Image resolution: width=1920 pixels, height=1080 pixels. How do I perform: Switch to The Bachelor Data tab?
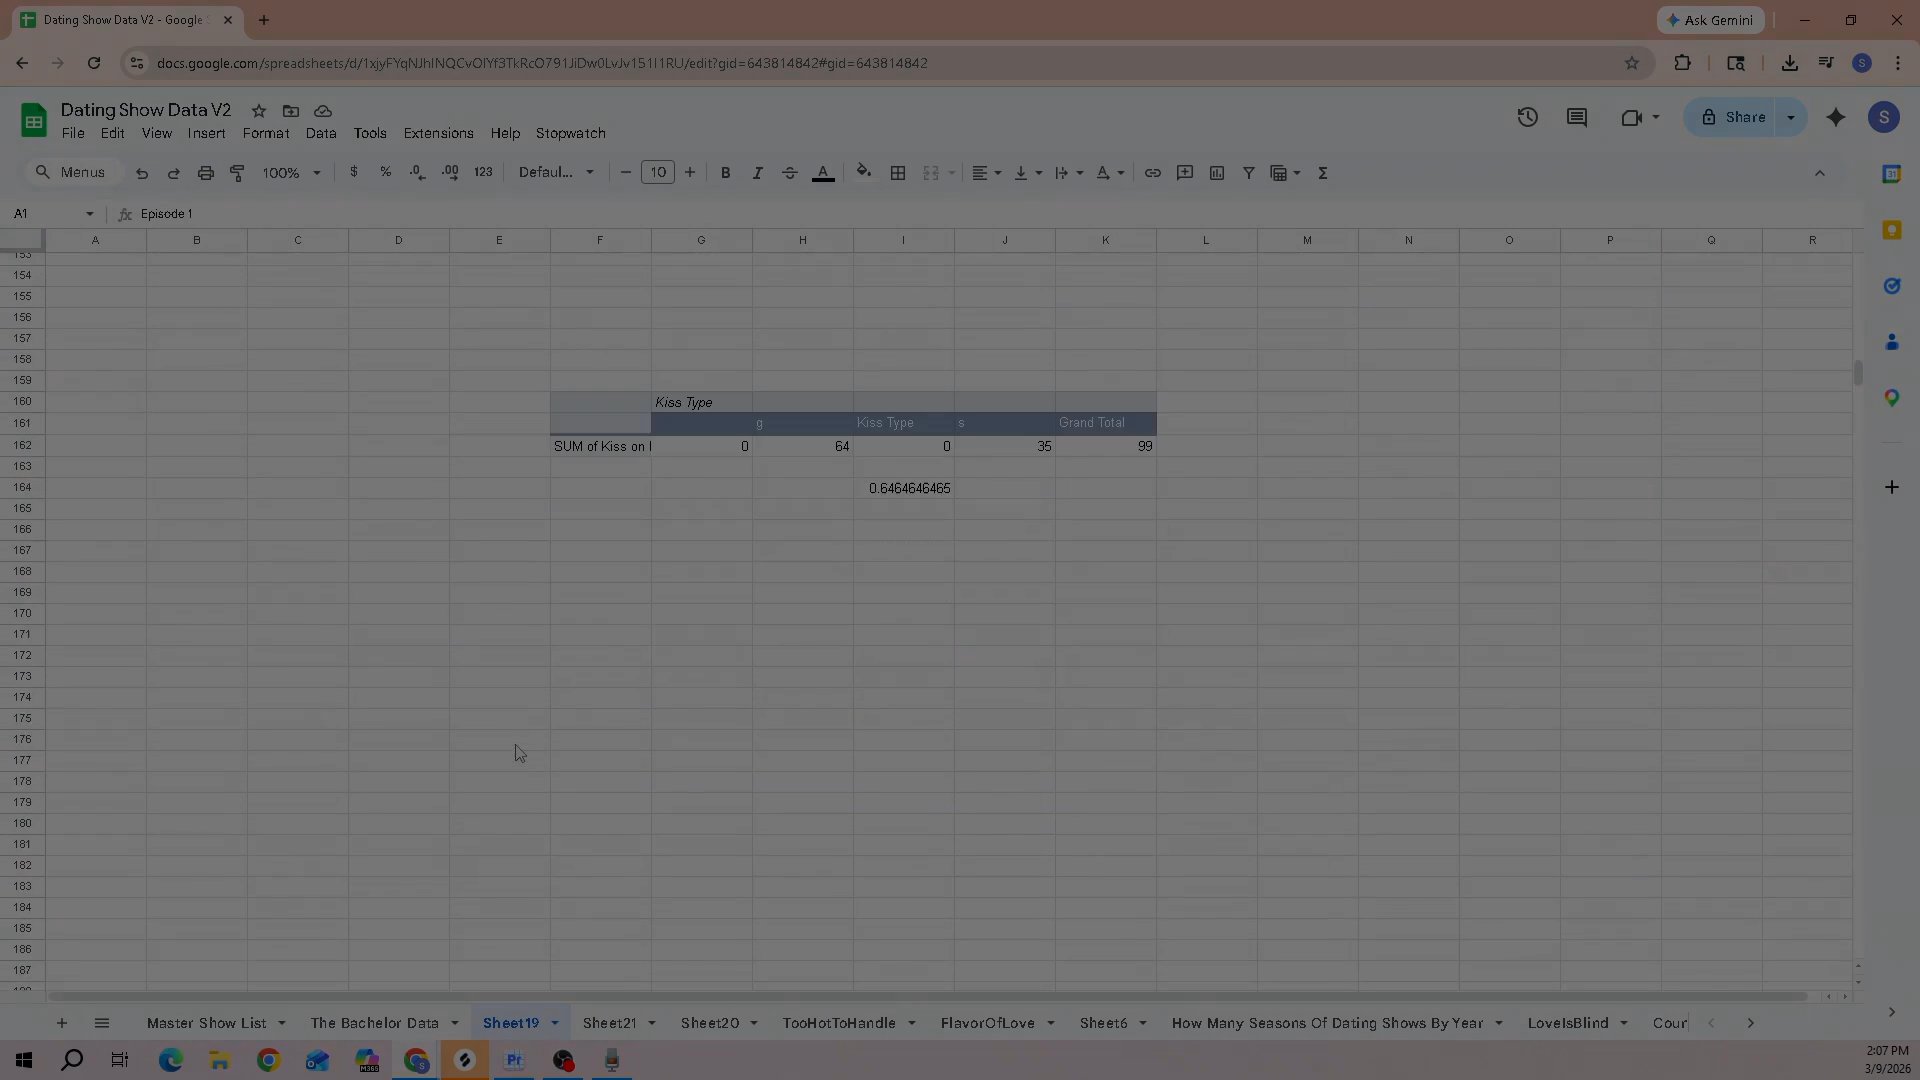(374, 1023)
